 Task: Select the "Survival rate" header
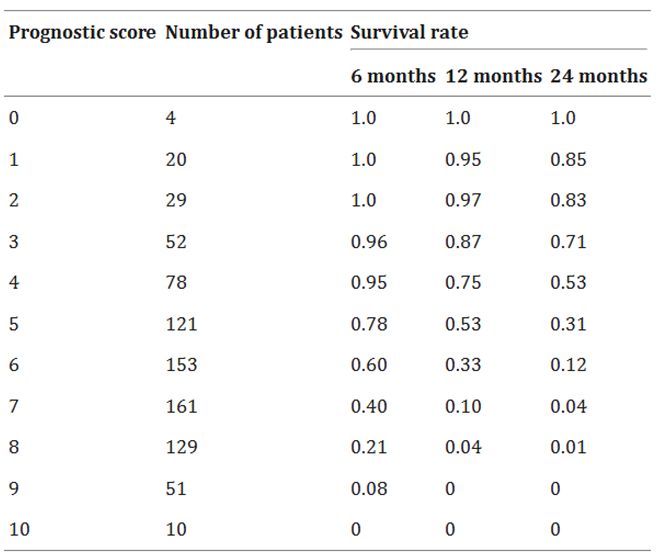tap(409, 31)
